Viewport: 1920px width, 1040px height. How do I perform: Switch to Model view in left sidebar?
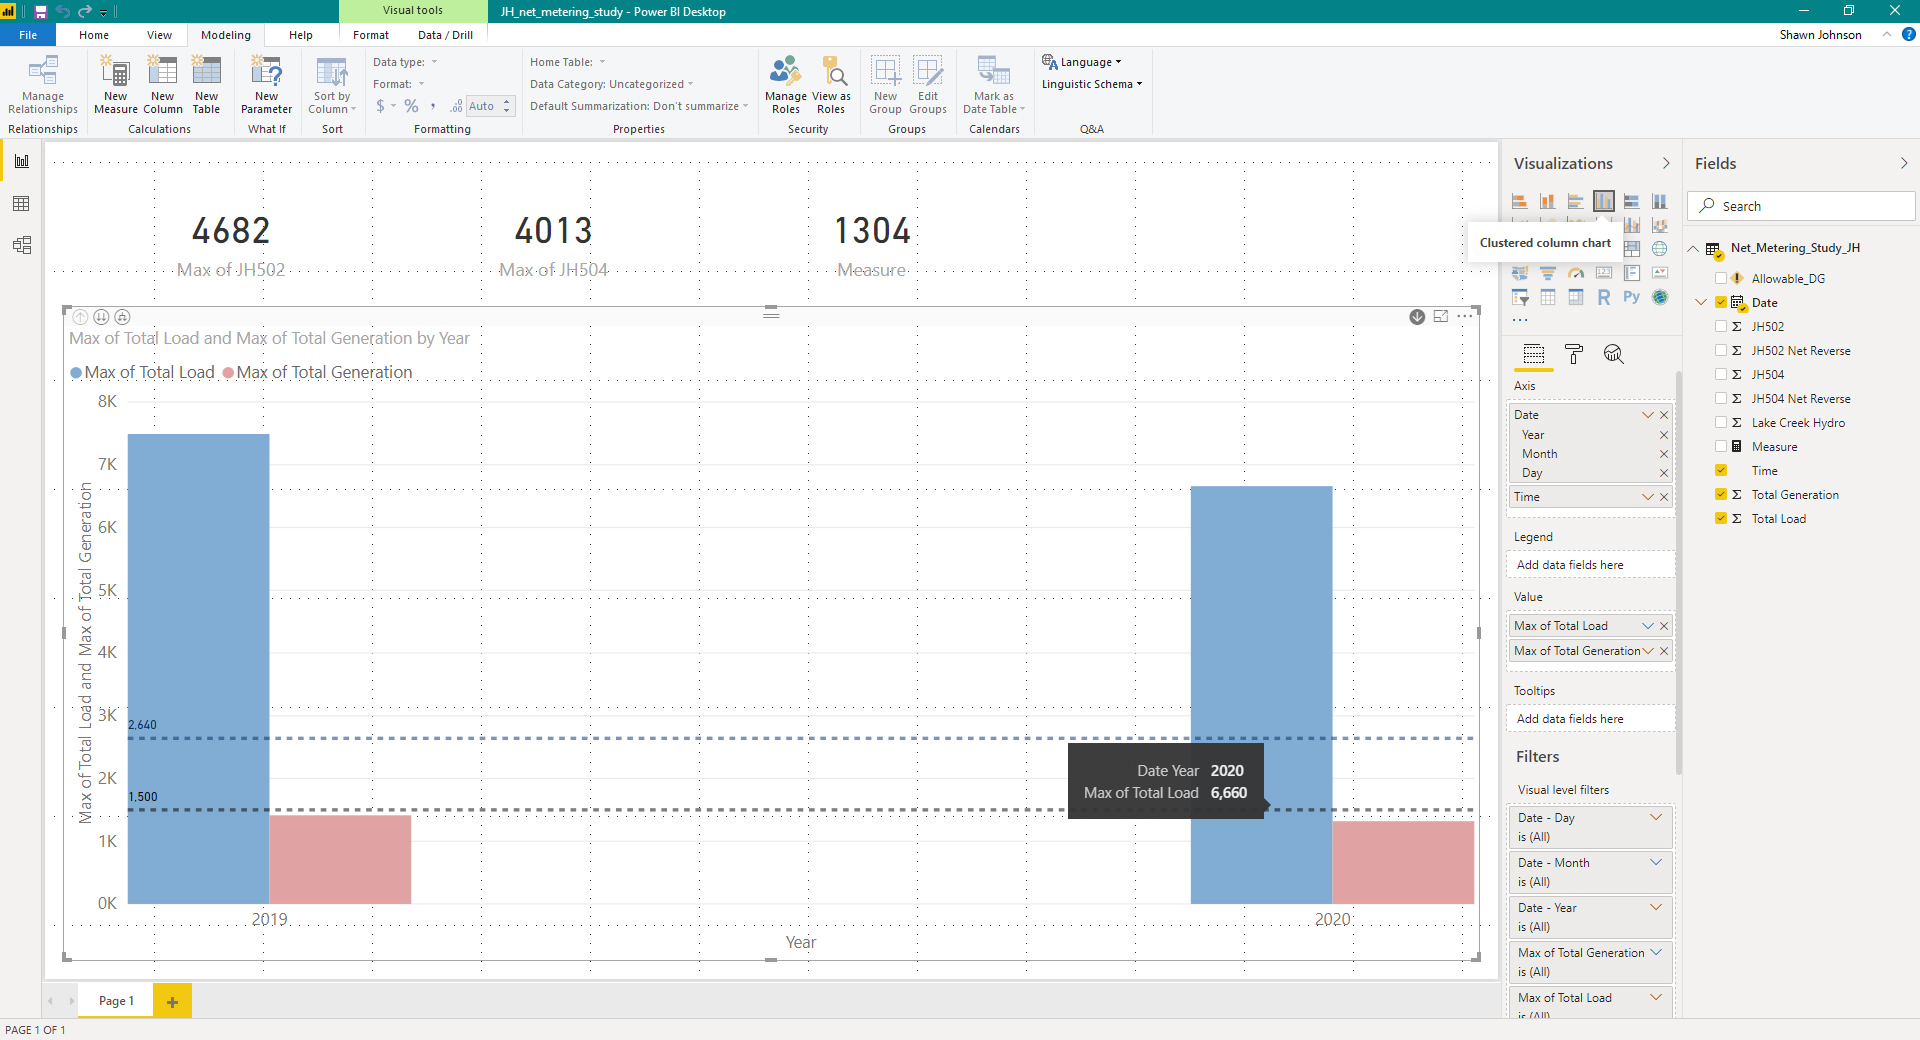pos(21,245)
